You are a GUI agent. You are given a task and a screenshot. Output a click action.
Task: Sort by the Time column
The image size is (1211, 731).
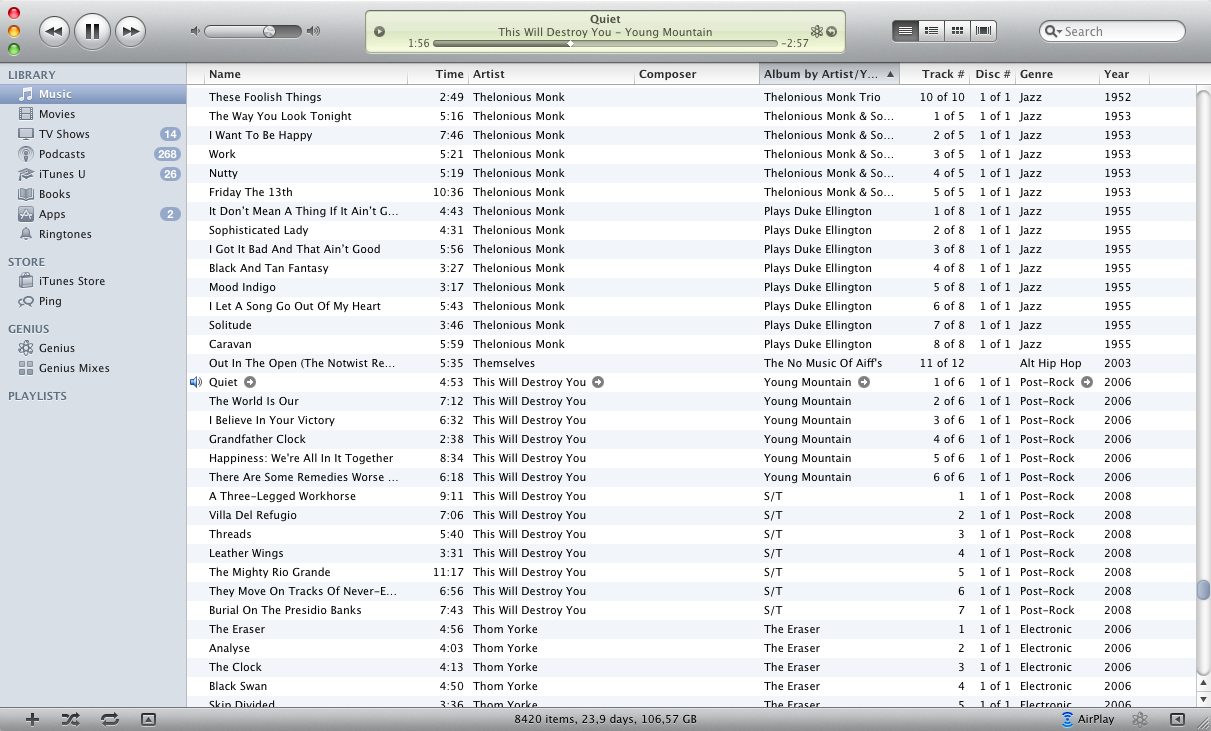coord(438,74)
